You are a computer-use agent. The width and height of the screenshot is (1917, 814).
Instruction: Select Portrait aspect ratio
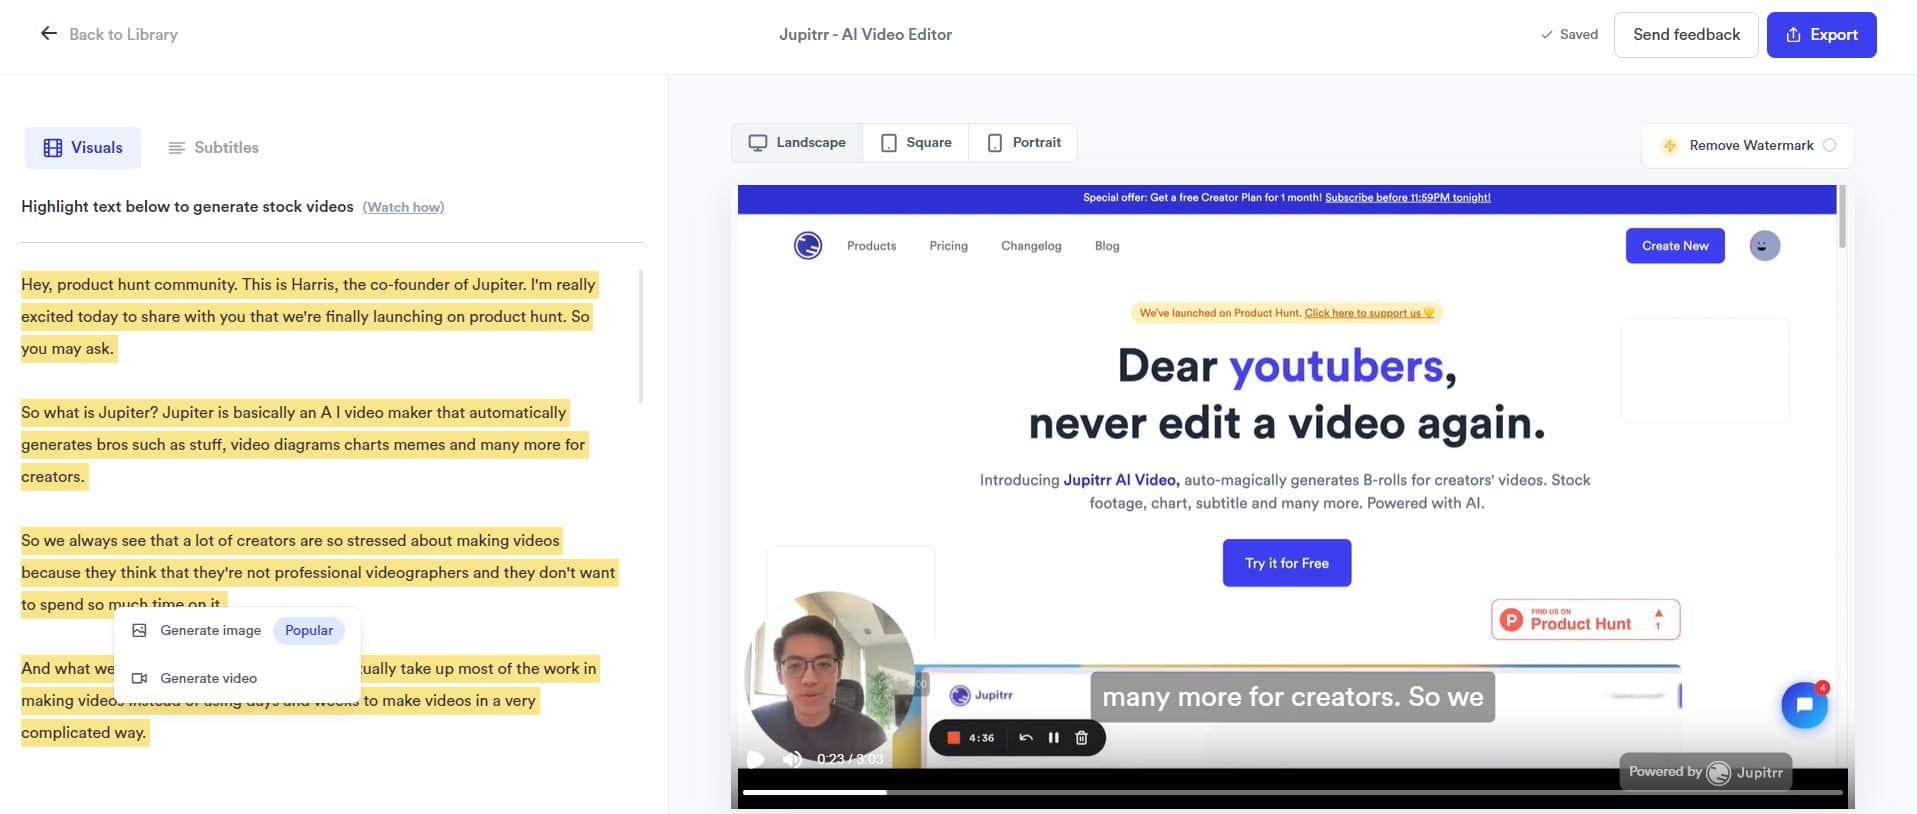click(1023, 143)
